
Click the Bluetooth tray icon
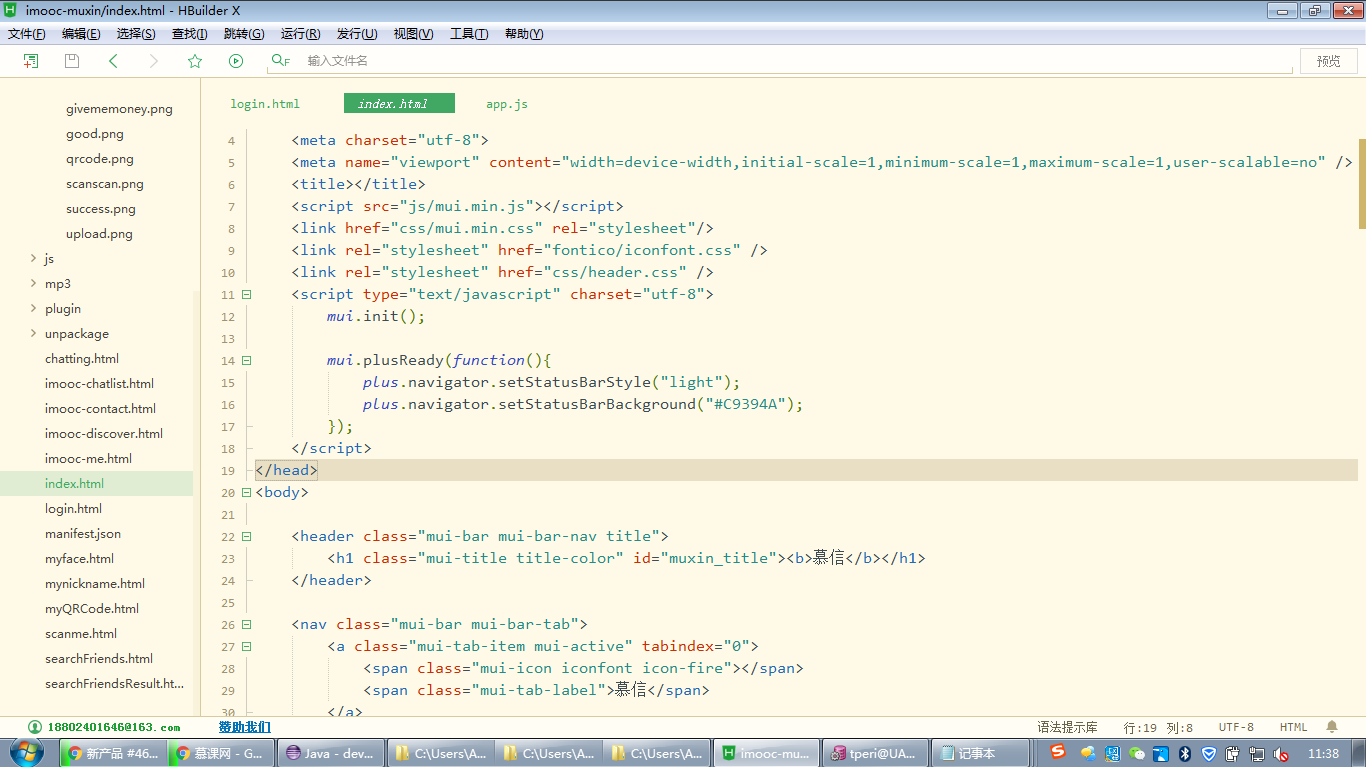point(1185,753)
